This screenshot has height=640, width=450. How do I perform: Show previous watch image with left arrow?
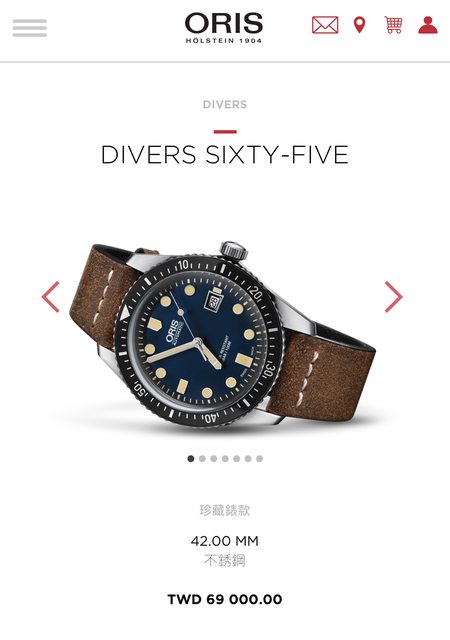coord(51,297)
